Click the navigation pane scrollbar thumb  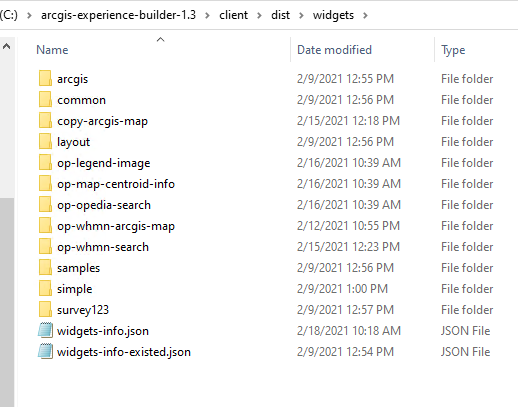[7, 302]
